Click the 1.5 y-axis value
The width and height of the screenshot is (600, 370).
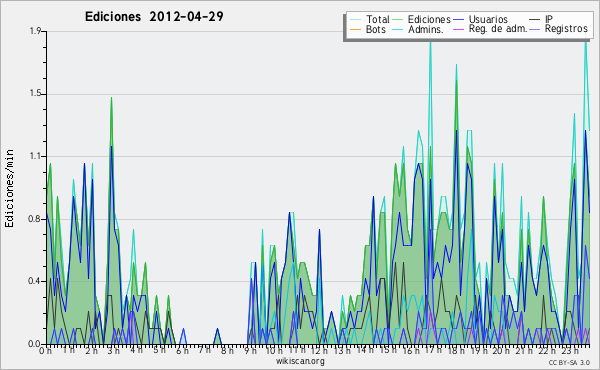tap(35, 94)
